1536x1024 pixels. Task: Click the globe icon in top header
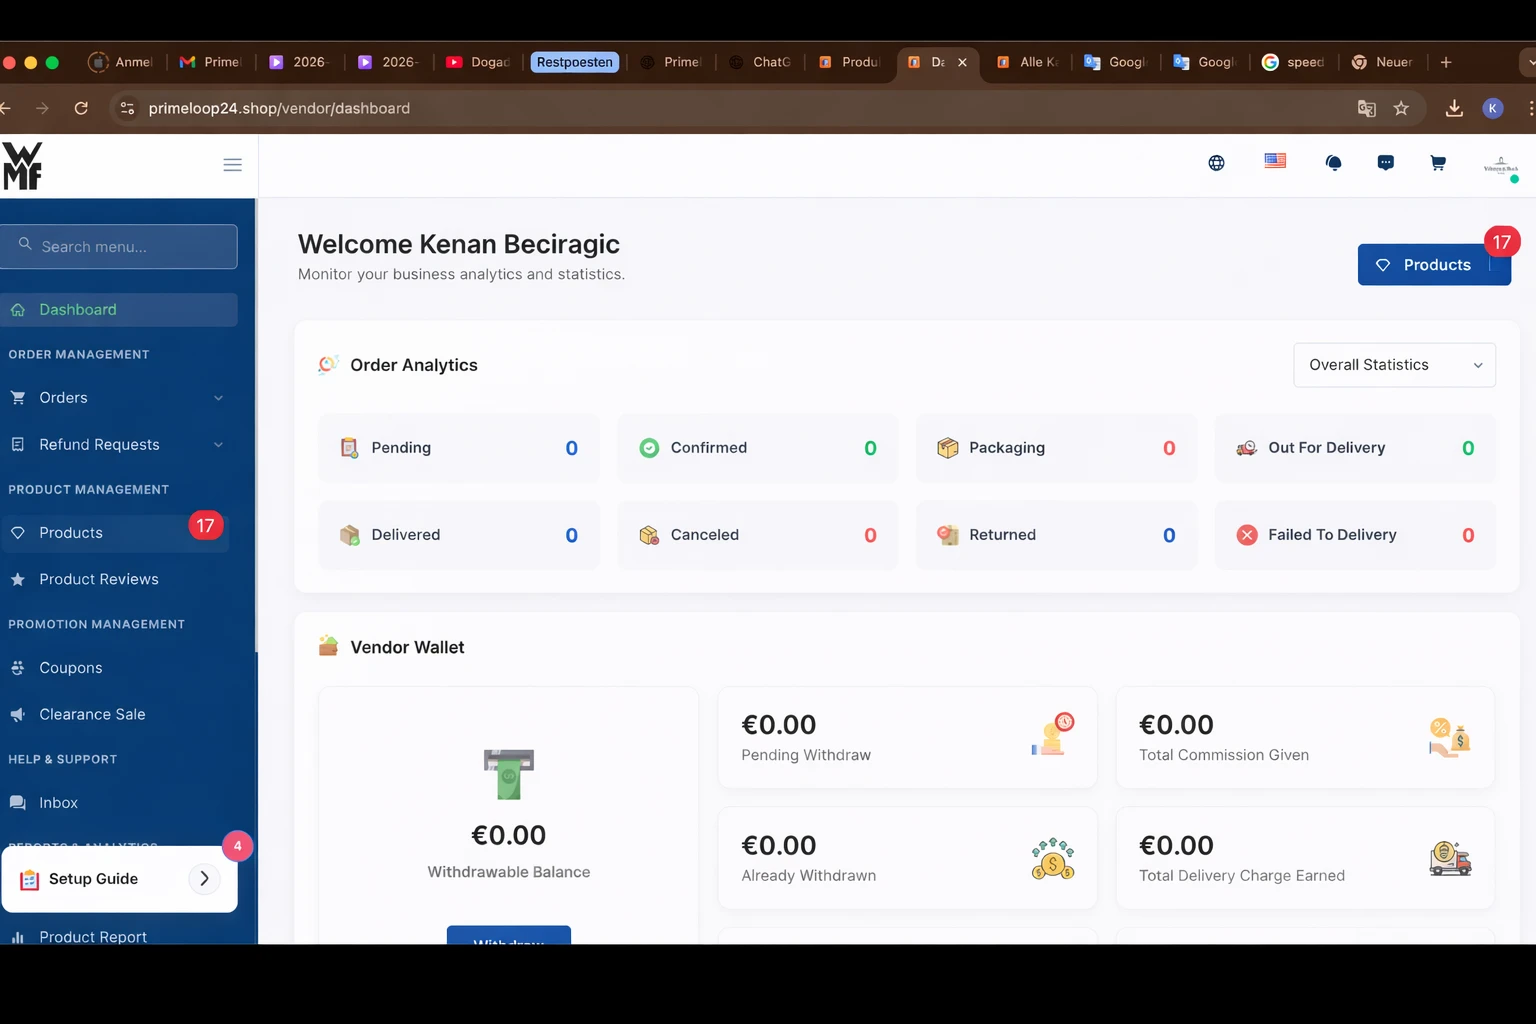tap(1216, 163)
